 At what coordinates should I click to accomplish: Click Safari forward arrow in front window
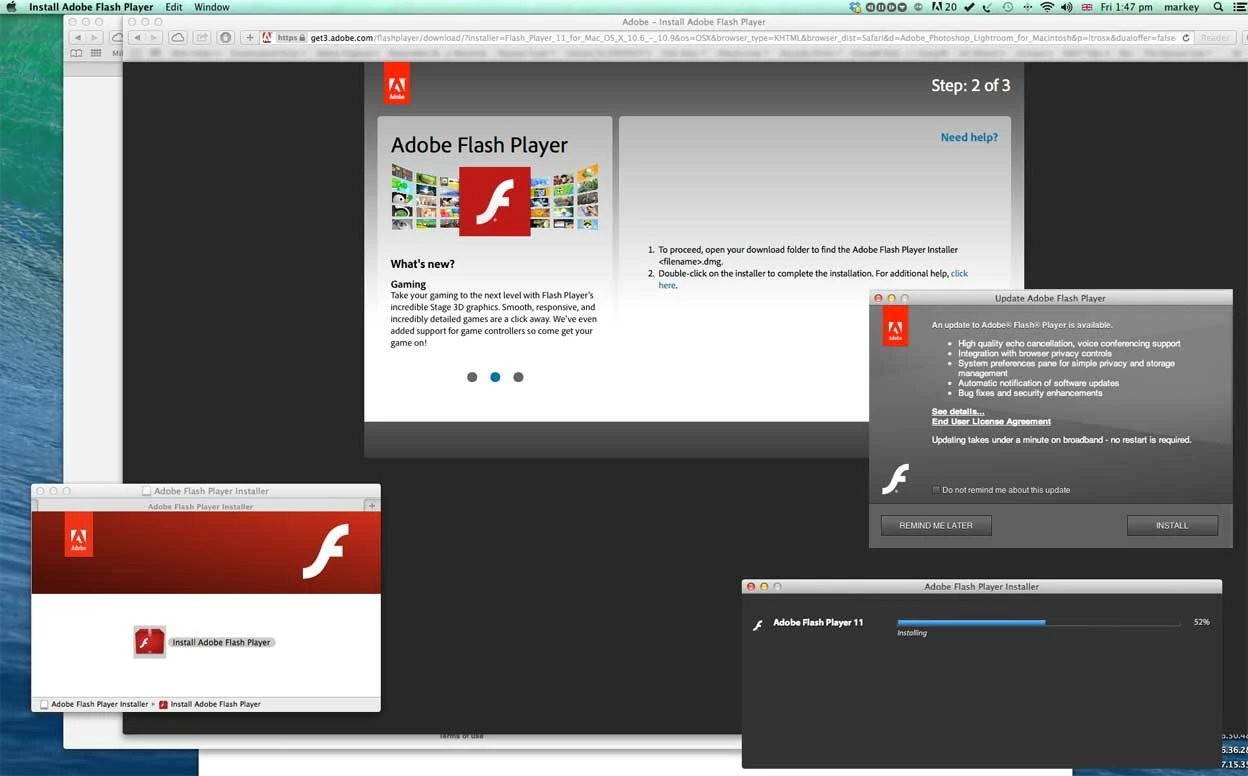[x=154, y=38]
